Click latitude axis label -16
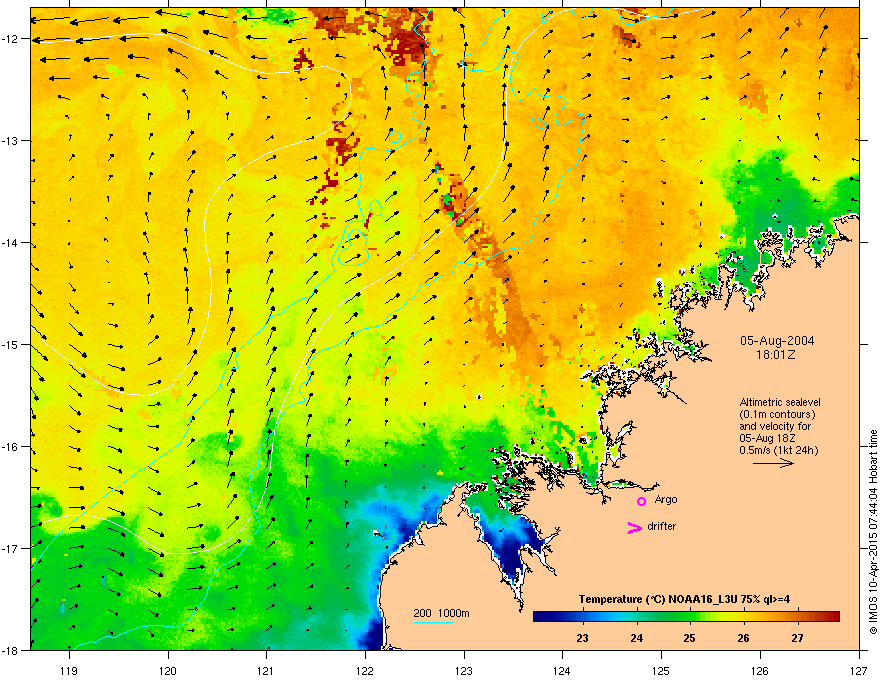The width and height of the screenshot is (880, 680). pyautogui.click(x=11, y=446)
